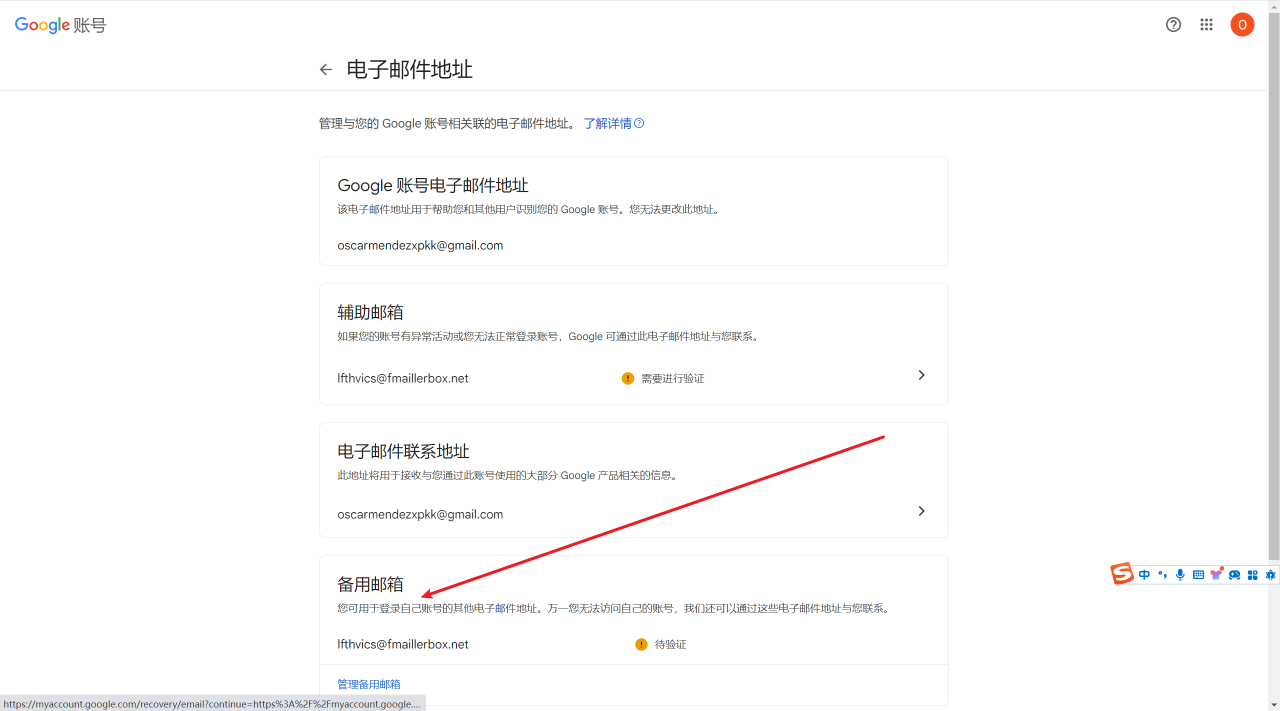The height and width of the screenshot is (711, 1280).
Task: Click the 需要进行验证 warning on recovery email
Action: (x=663, y=379)
